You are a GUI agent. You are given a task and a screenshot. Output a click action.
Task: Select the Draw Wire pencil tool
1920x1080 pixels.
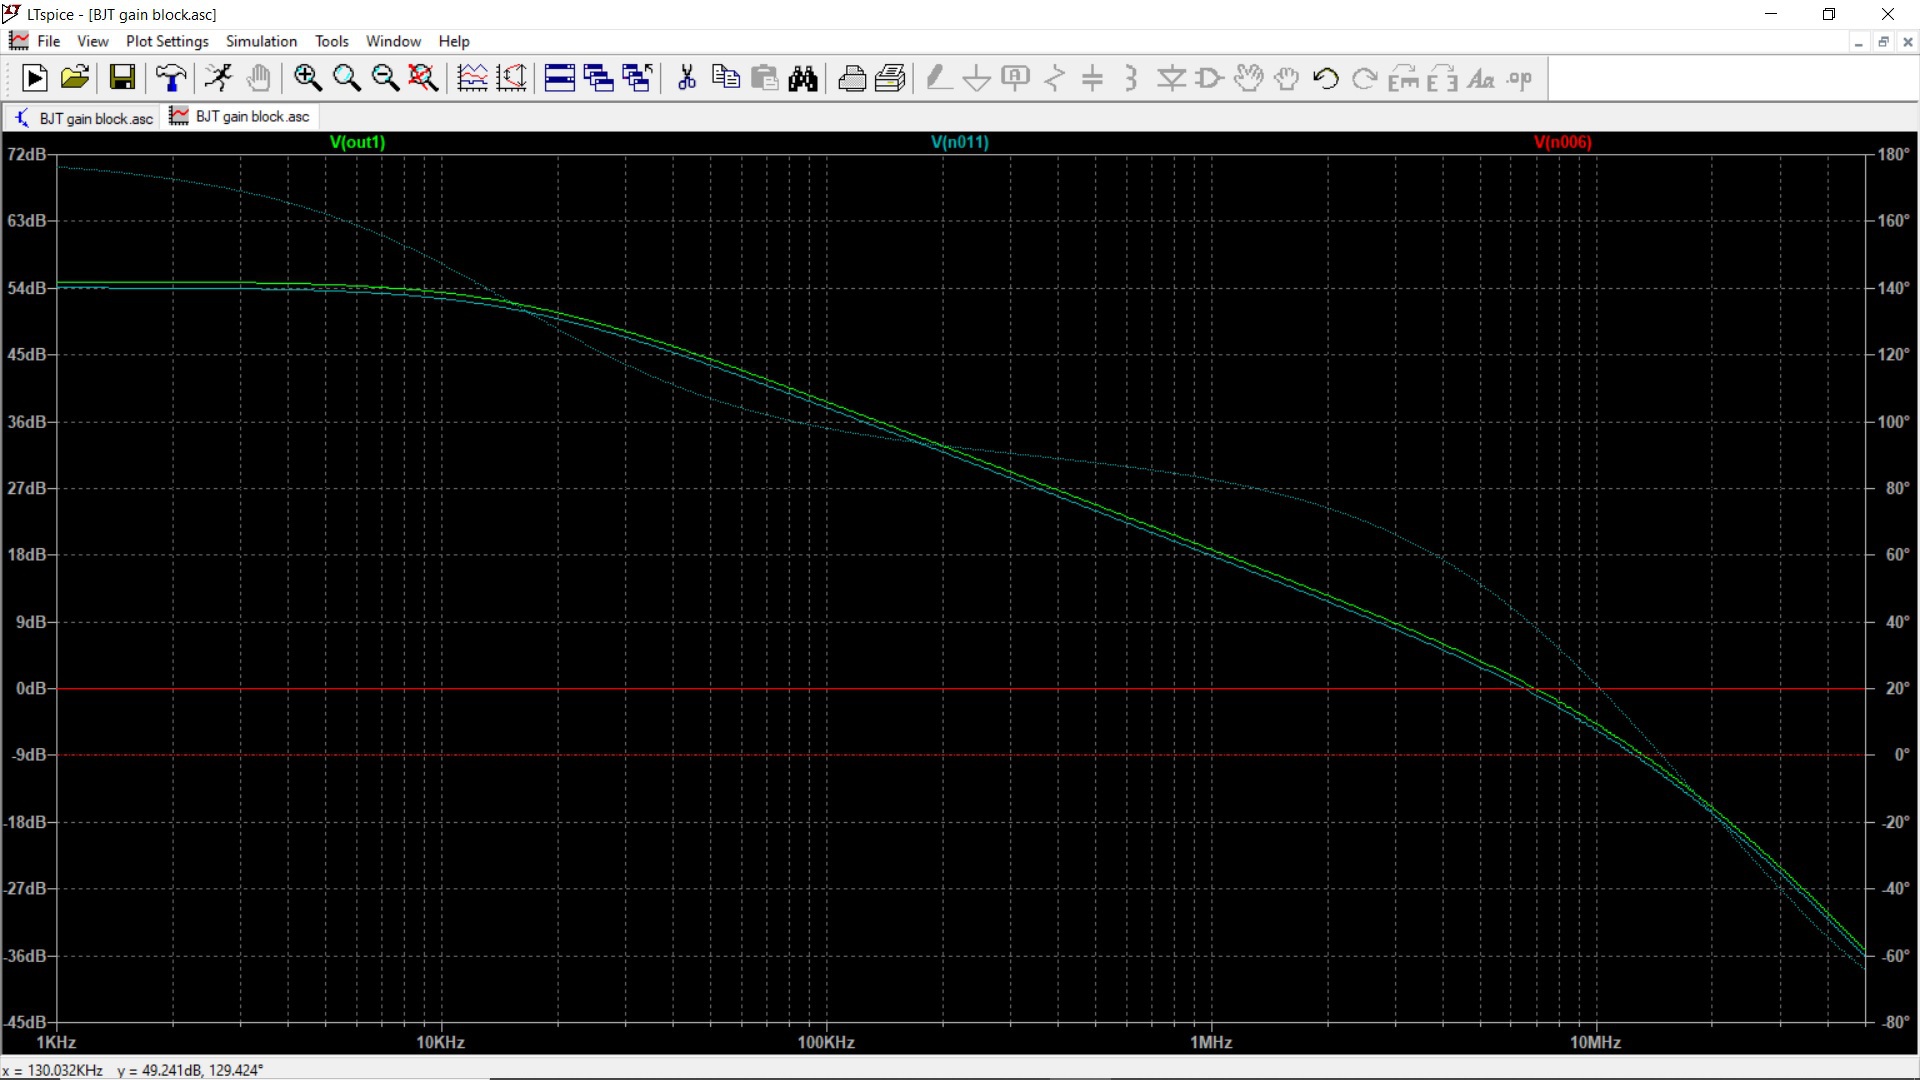938,78
